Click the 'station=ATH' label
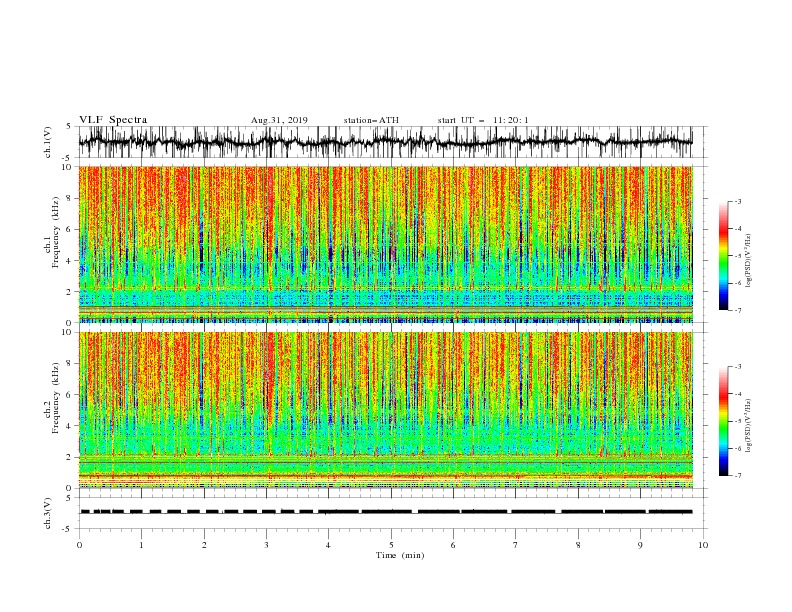 [371, 120]
